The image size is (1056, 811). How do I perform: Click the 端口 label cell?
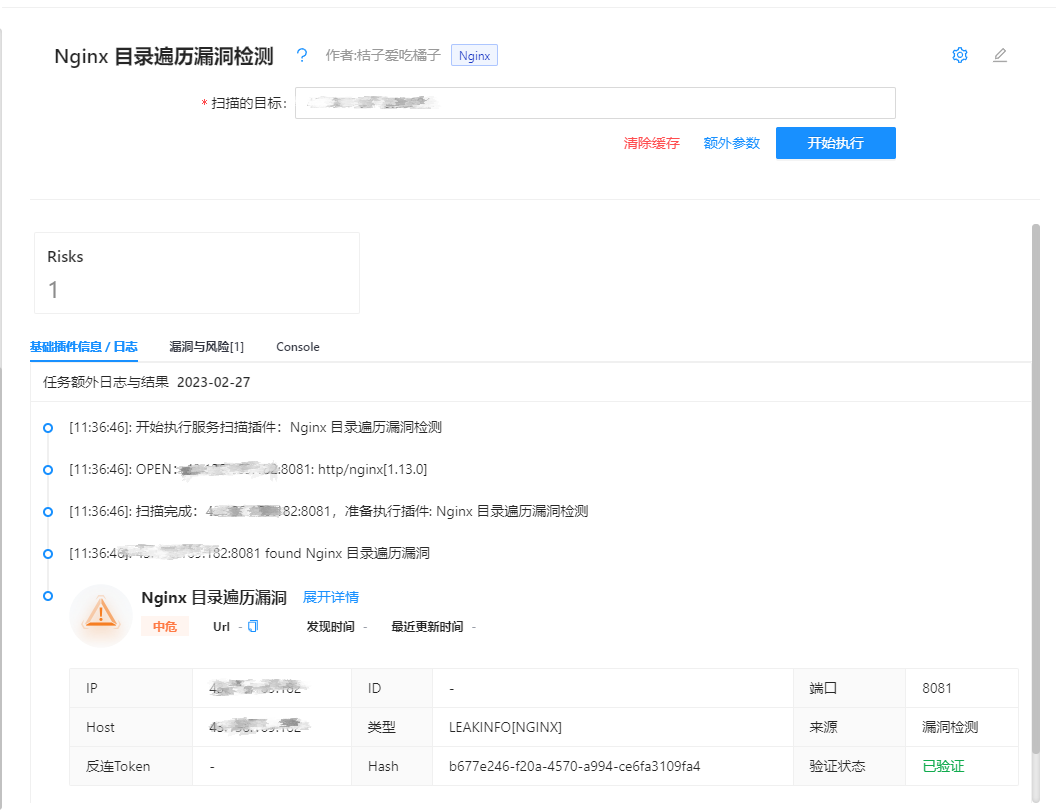[x=849, y=688]
